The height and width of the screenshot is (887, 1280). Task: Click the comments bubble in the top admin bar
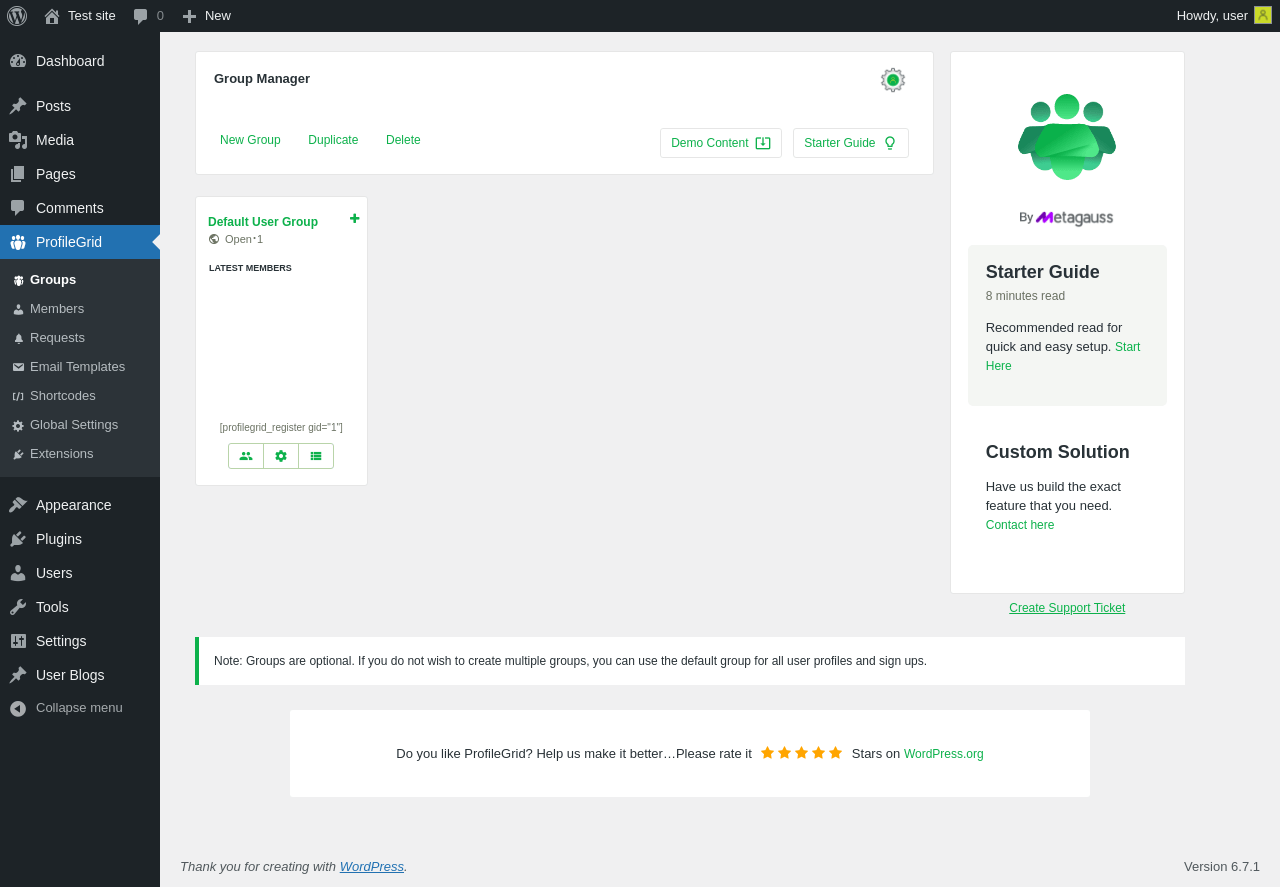click(x=148, y=16)
